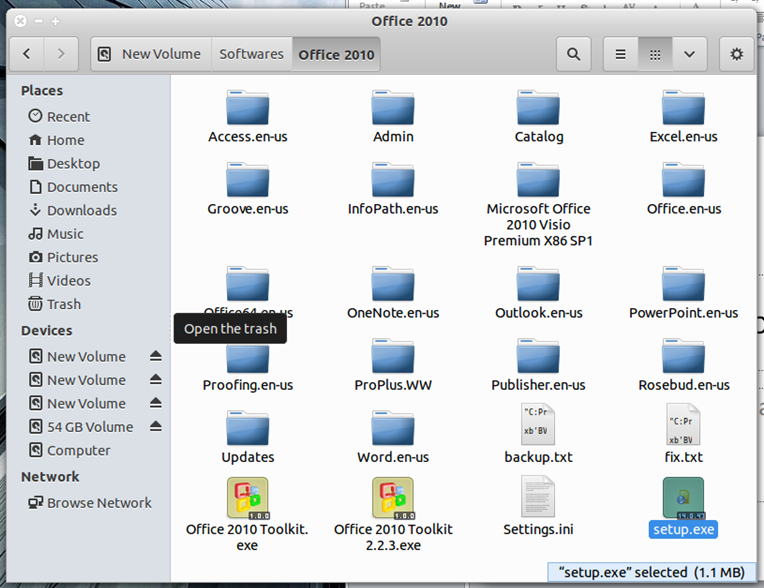Click the Catalog folder name label
Viewport: 764px width, 588px height.
pos(539,137)
